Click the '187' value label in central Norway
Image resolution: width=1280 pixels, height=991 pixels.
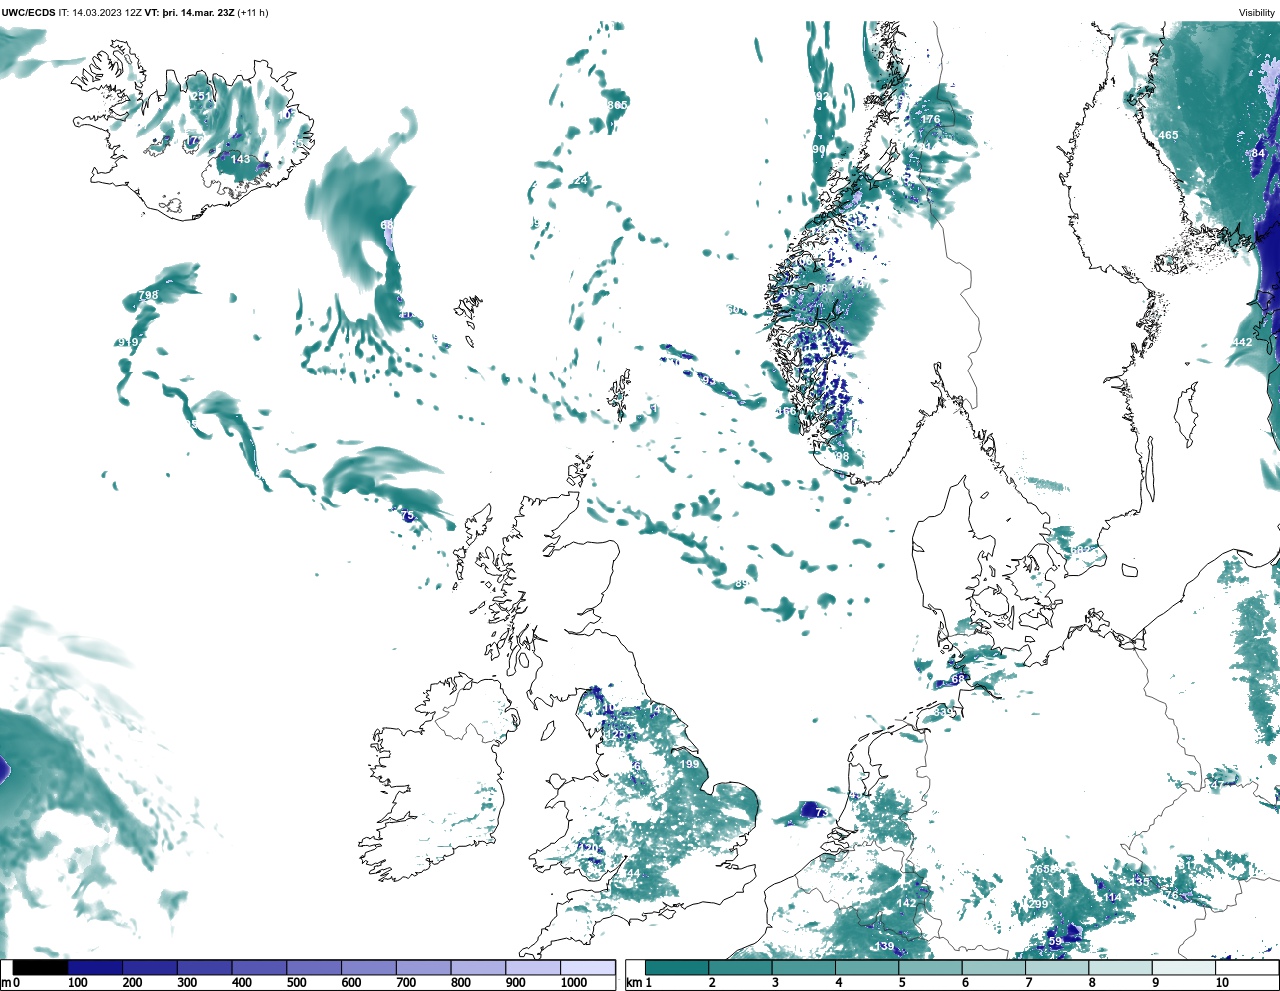click(x=824, y=288)
